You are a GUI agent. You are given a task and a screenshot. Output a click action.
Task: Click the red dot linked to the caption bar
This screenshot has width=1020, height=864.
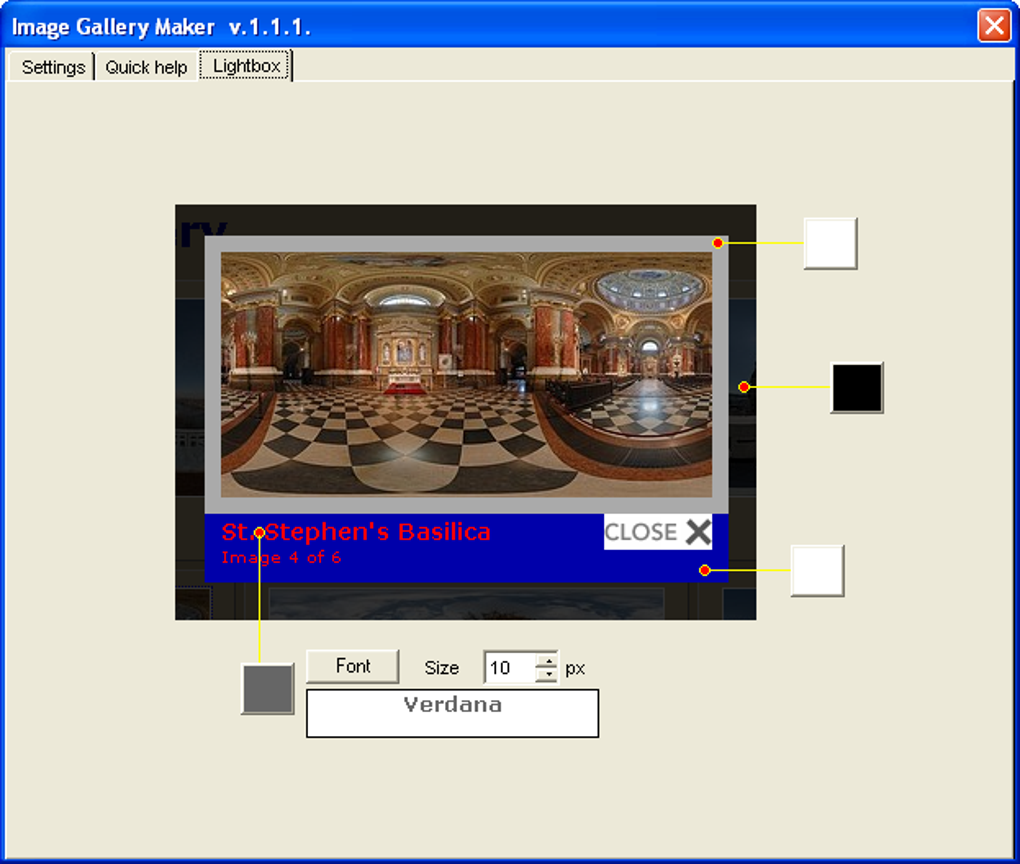[x=705, y=570]
